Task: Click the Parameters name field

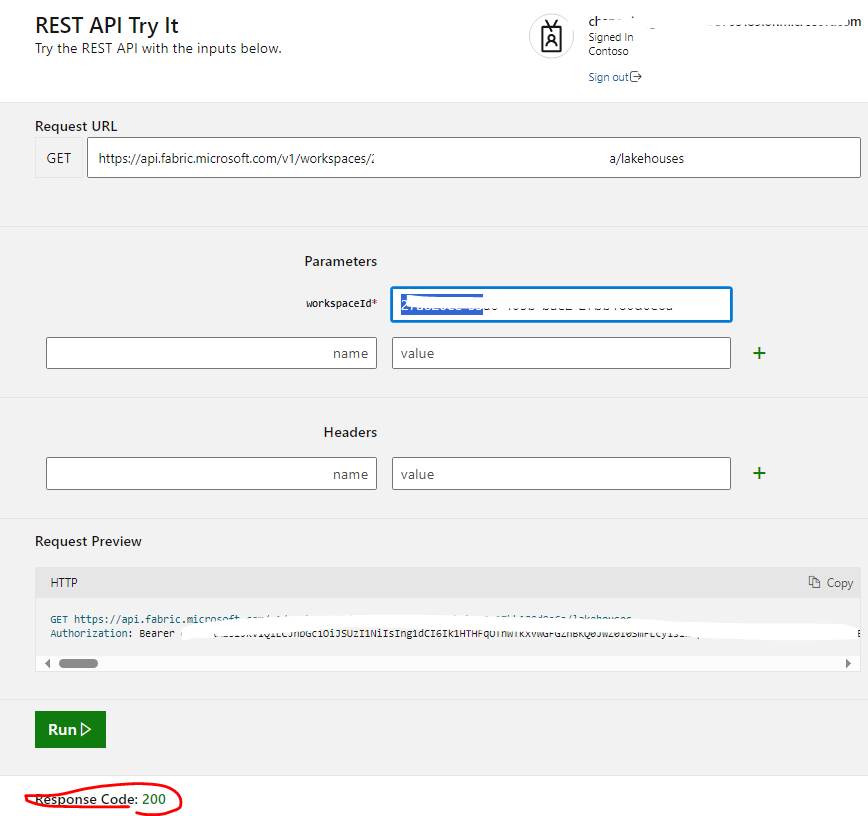Action: click(x=211, y=353)
